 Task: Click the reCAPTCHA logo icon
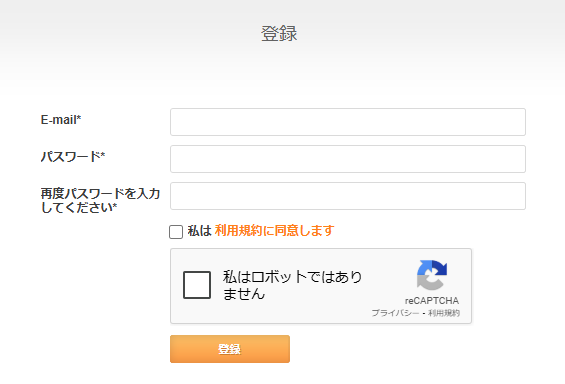point(432,275)
